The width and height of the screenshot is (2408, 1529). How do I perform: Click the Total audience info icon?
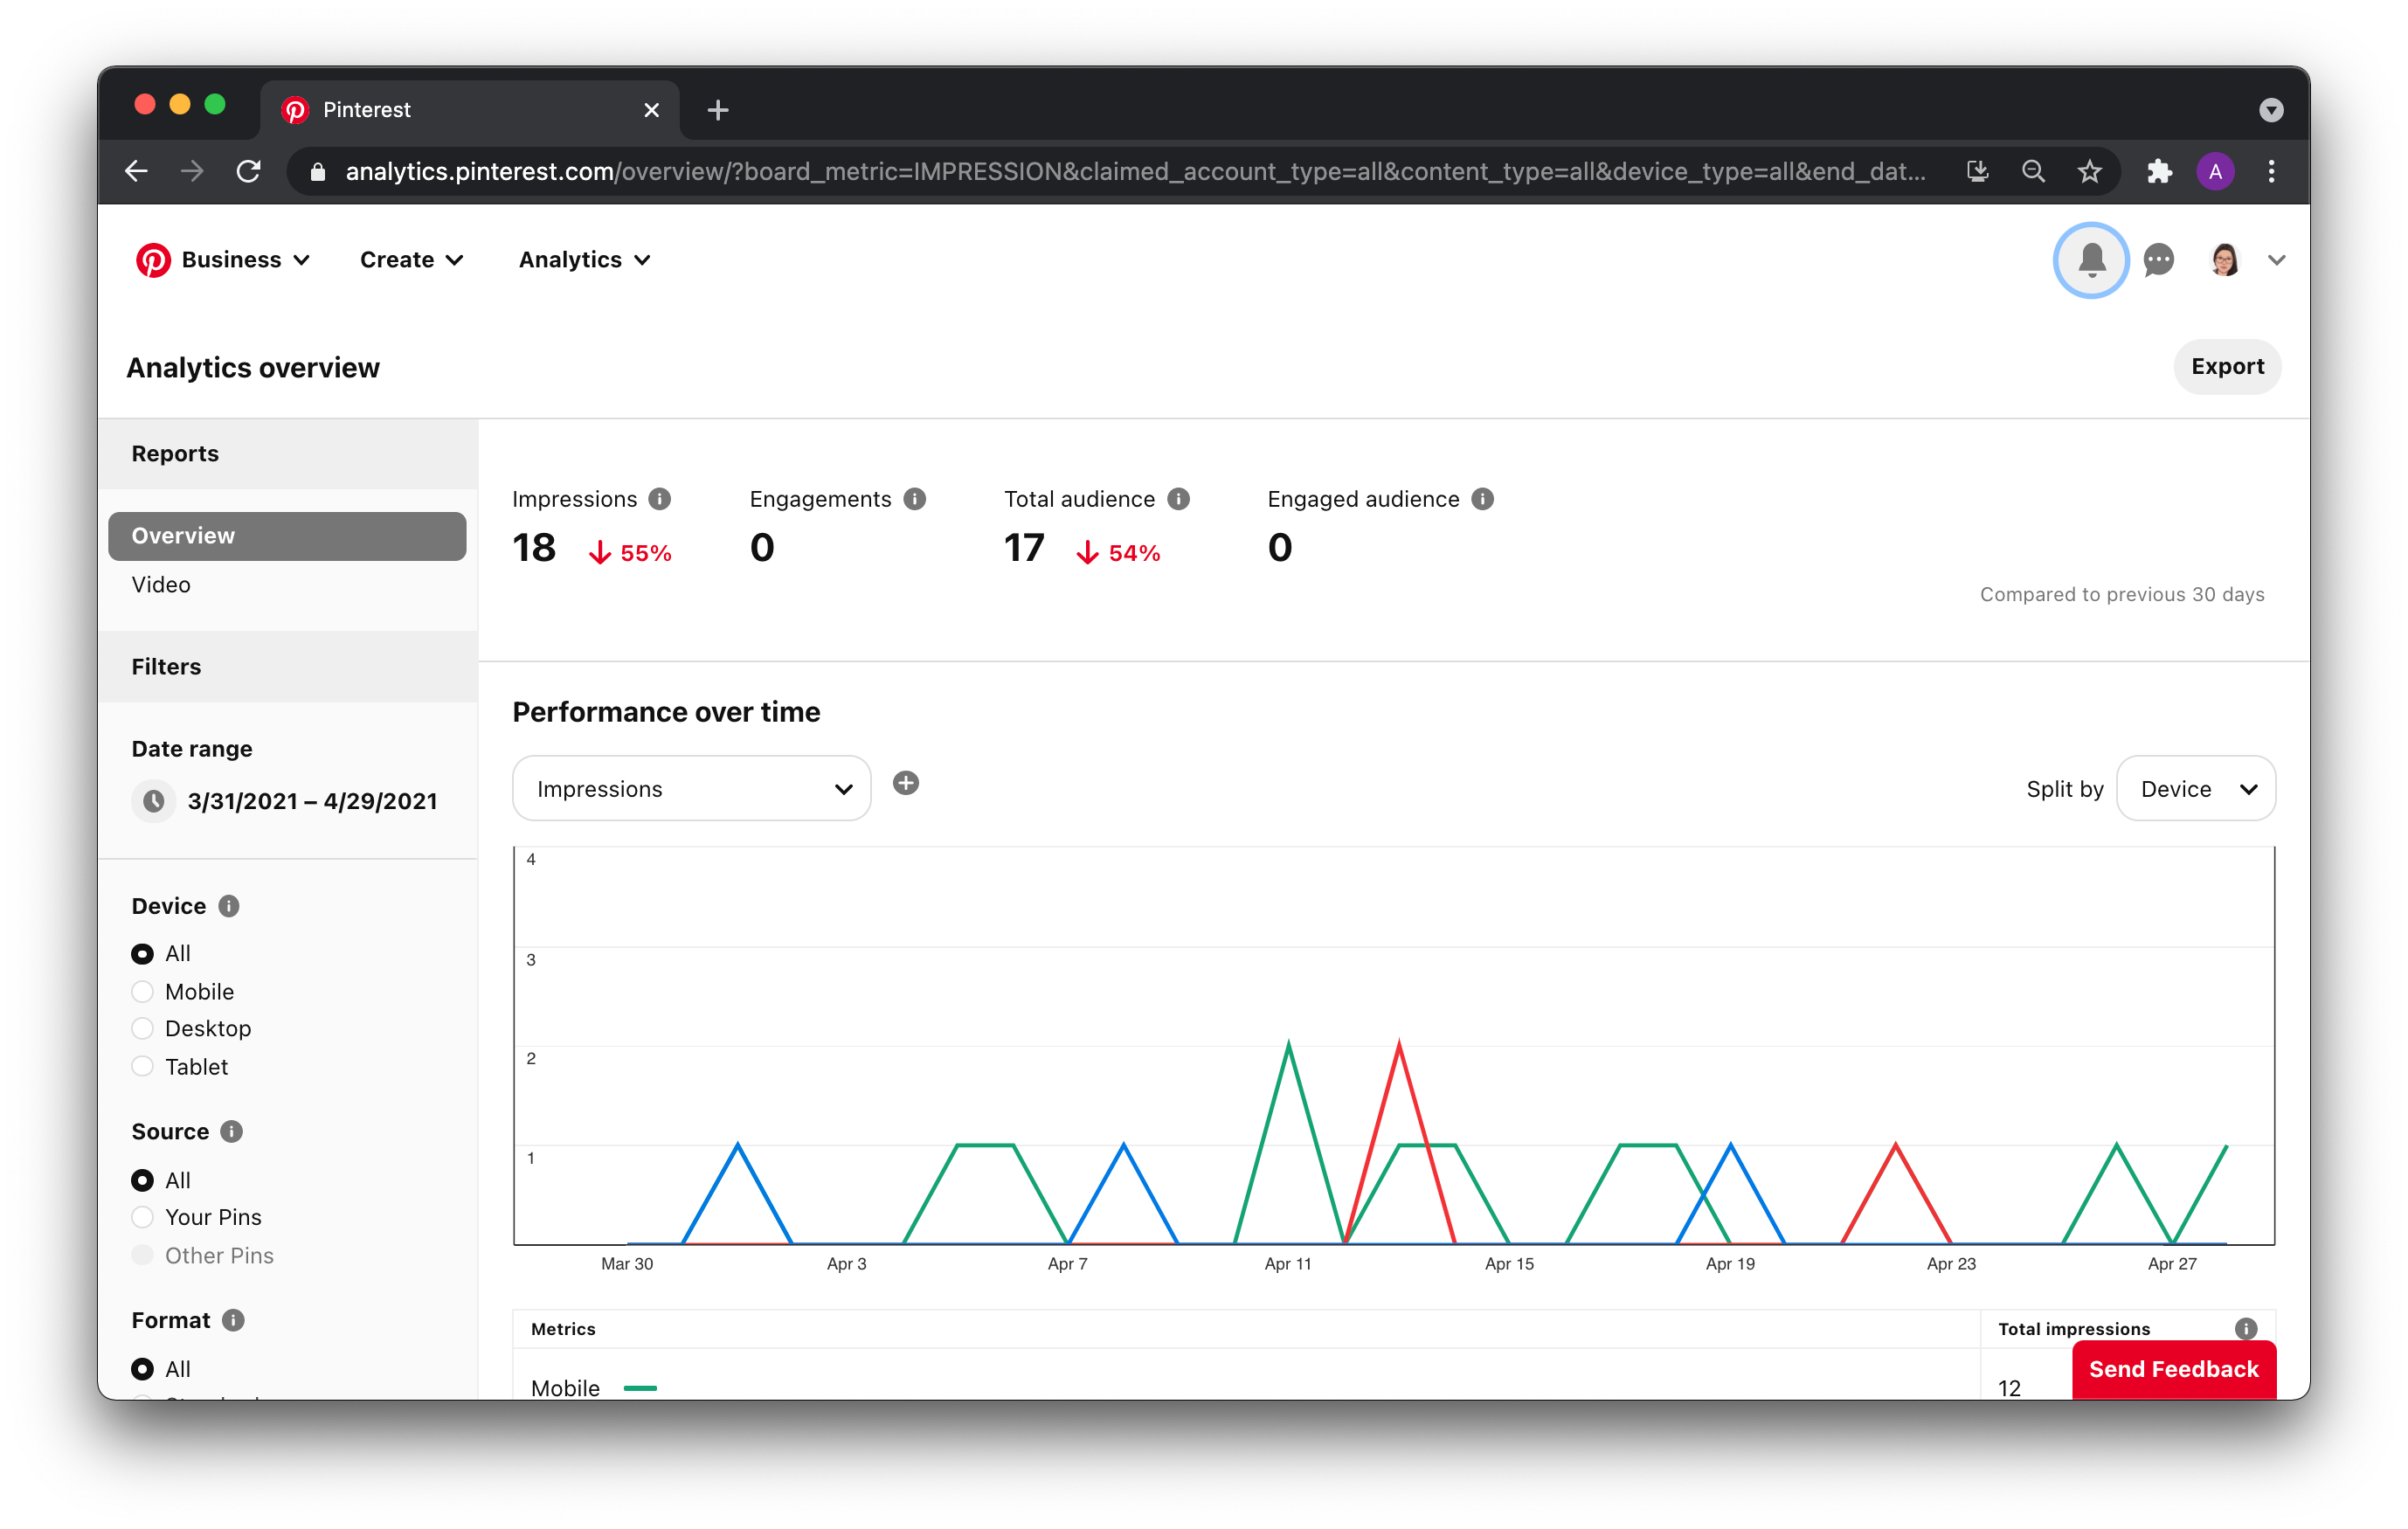(1179, 499)
